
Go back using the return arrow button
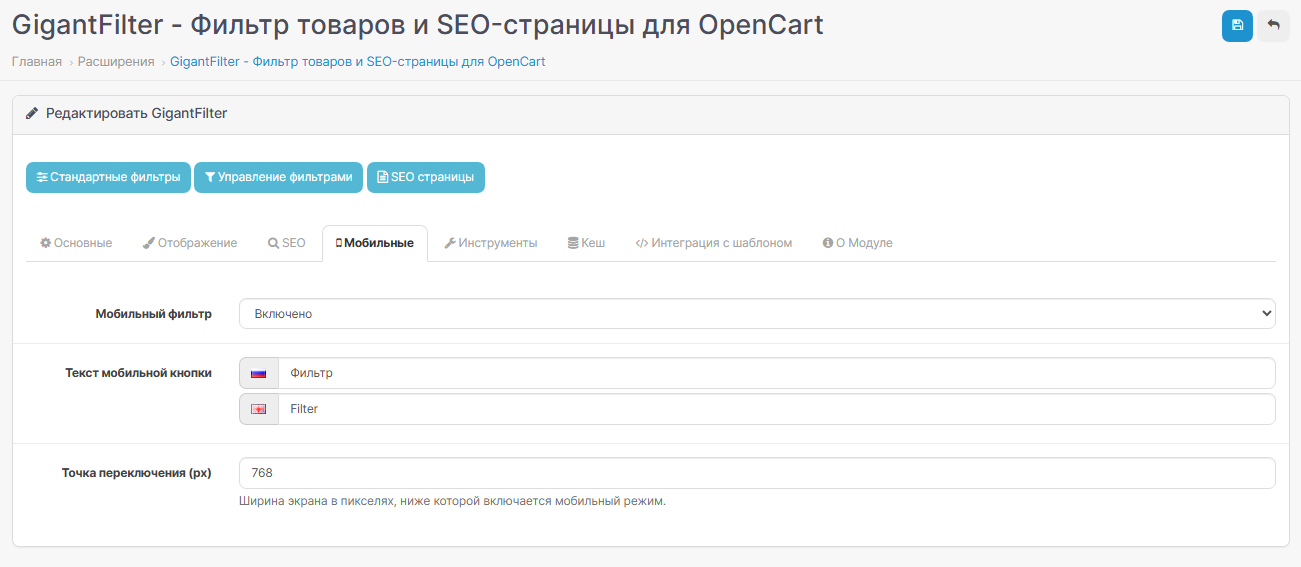[1273, 25]
